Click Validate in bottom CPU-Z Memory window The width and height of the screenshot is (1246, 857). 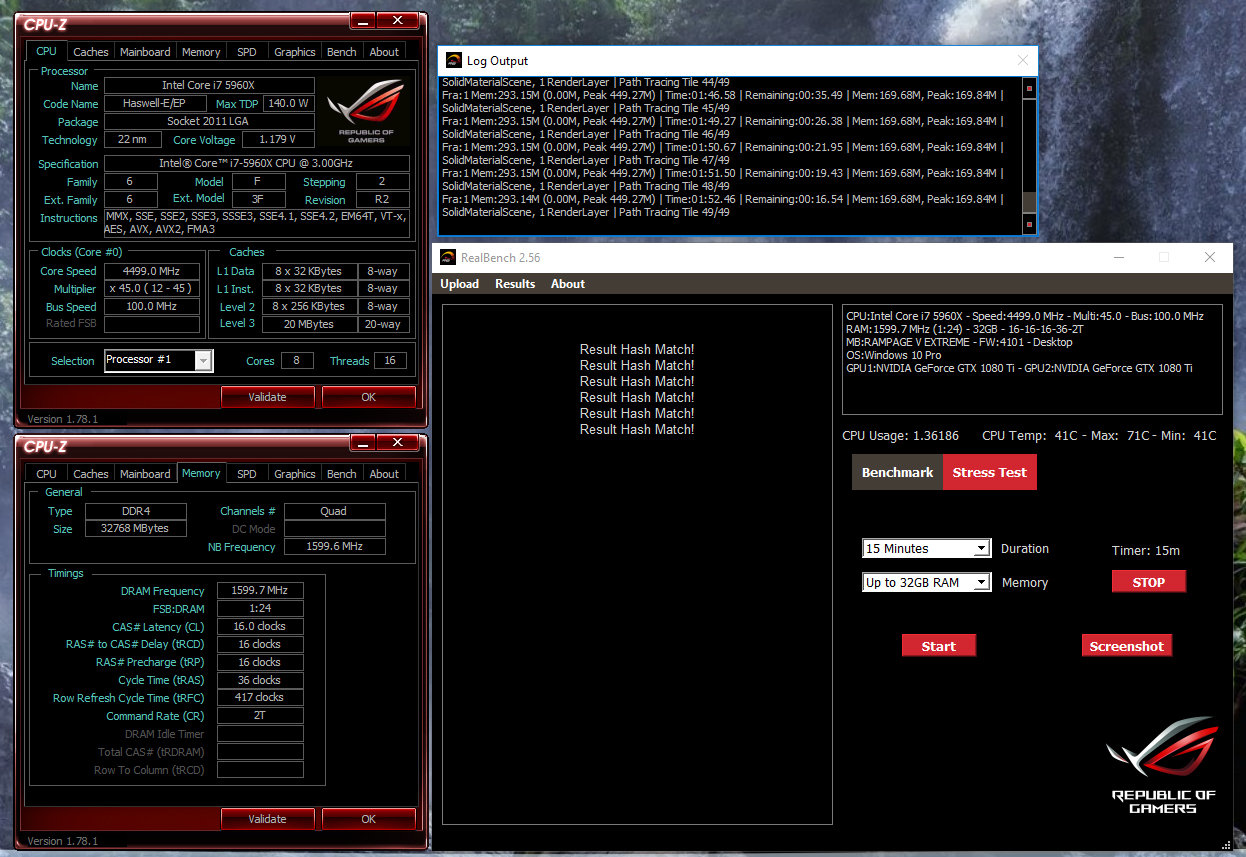tap(268, 819)
